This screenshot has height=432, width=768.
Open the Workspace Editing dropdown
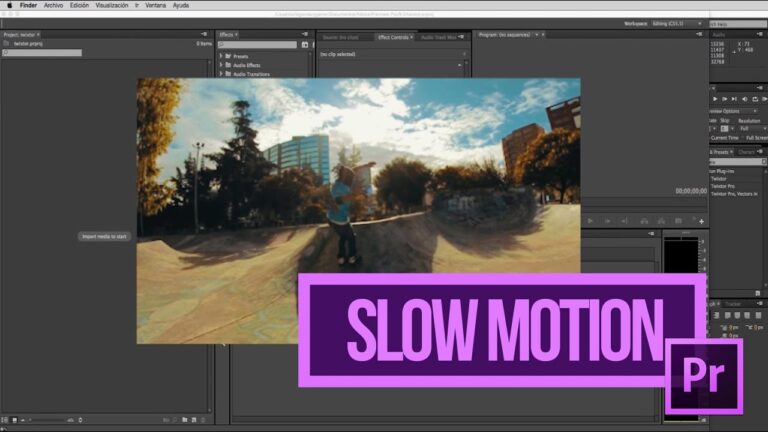(678, 24)
